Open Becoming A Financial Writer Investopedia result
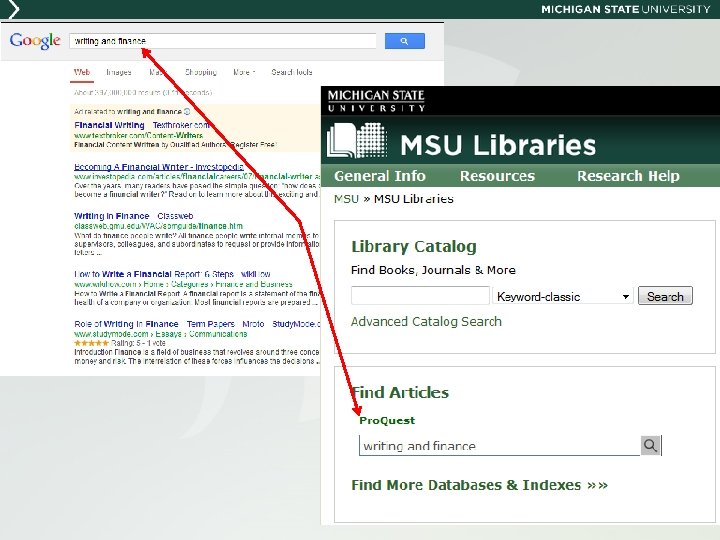 tap(159, 167)
